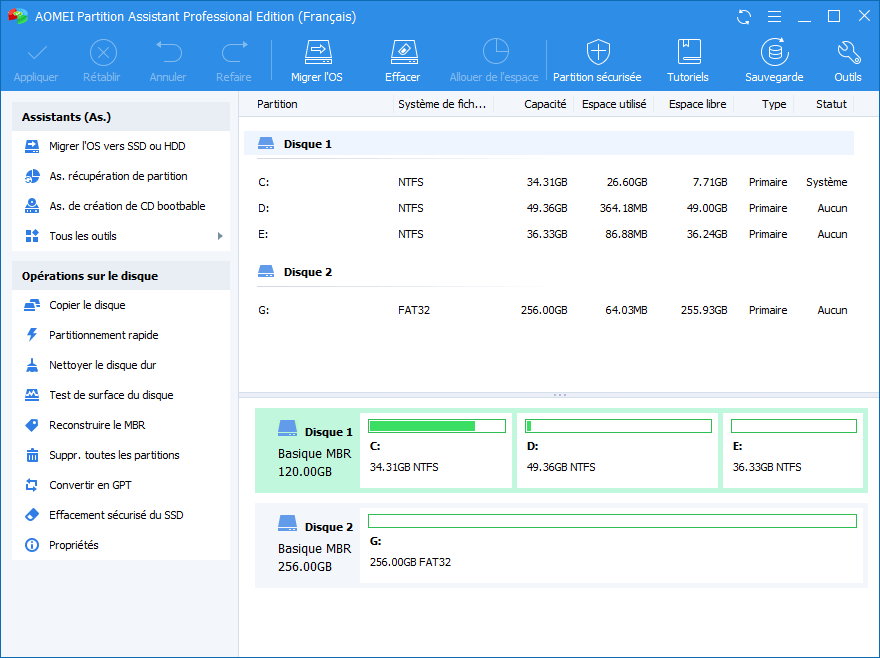Select the C: partition usage bar
This screenshot has height=658, width=880.
coord(436,426)
